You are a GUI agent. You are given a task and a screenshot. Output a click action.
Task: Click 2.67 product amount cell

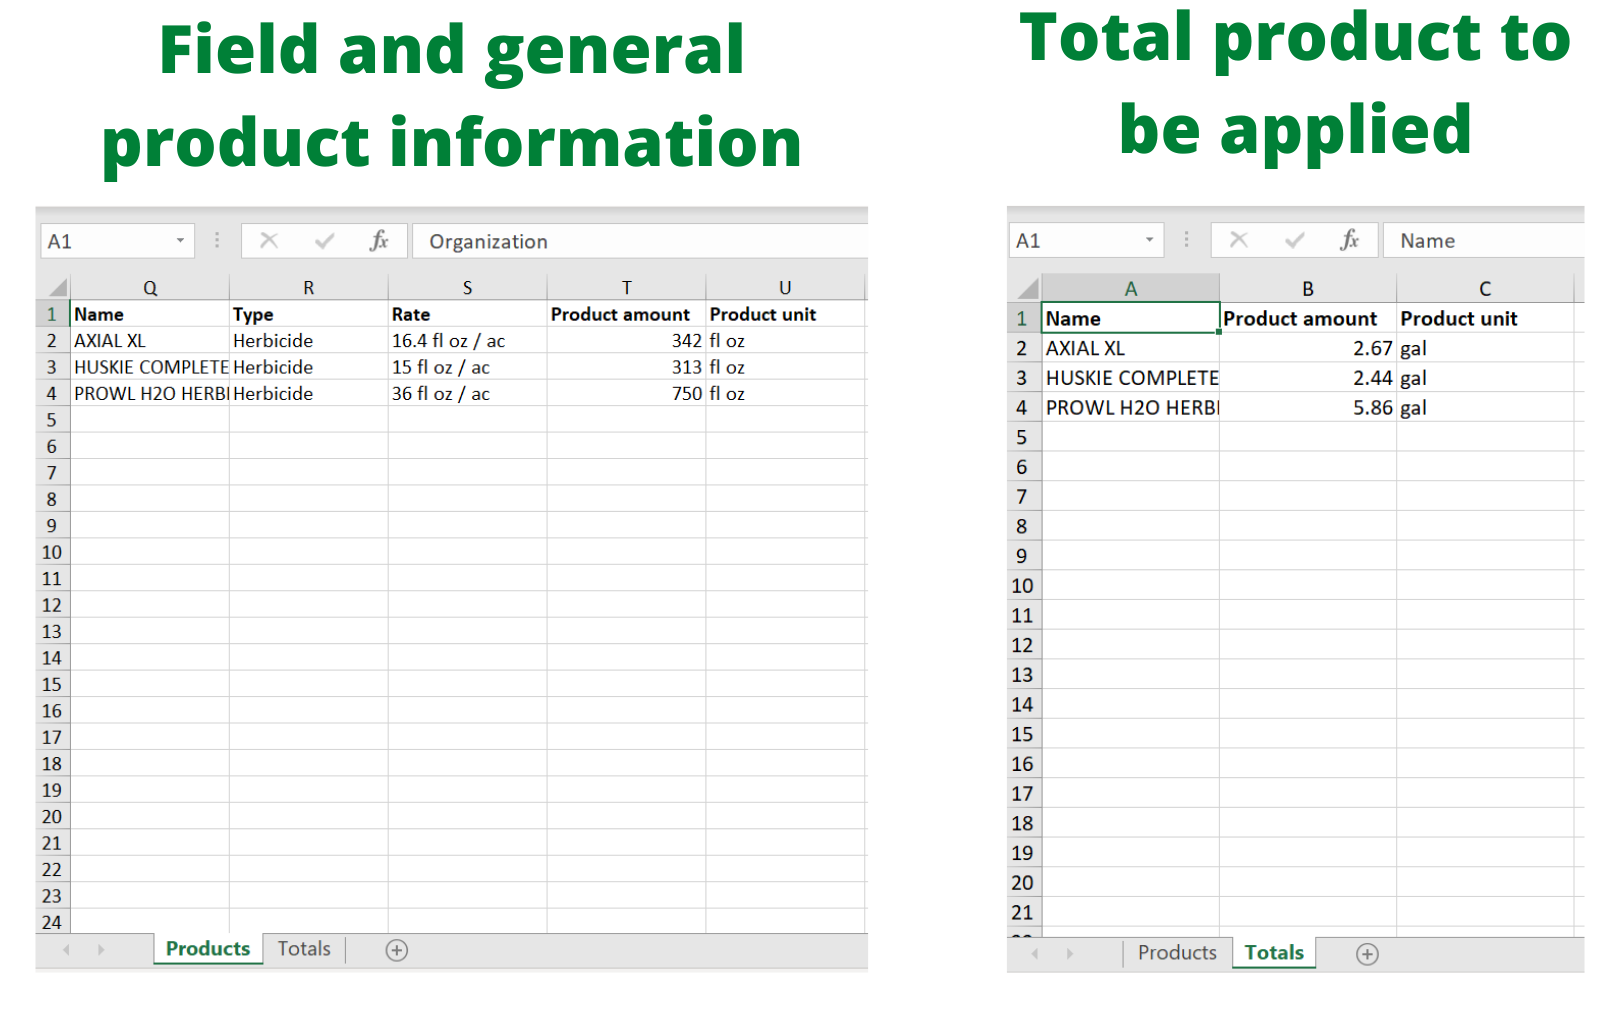coord(1308,348)
